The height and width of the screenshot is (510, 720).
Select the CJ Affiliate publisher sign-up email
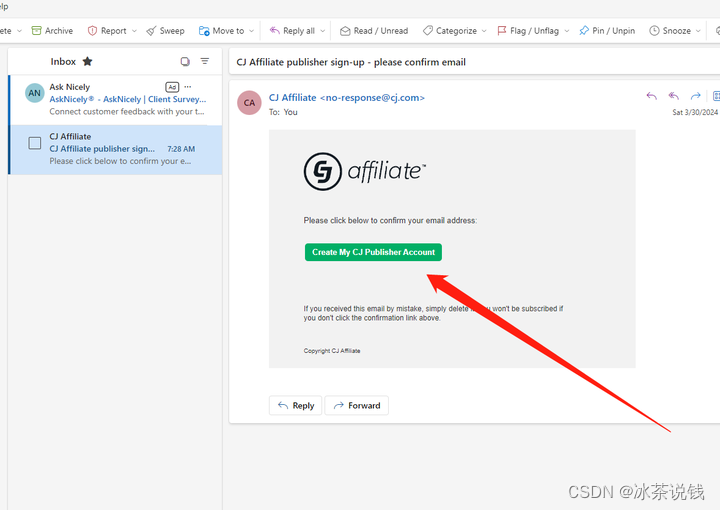pos(116,150)
